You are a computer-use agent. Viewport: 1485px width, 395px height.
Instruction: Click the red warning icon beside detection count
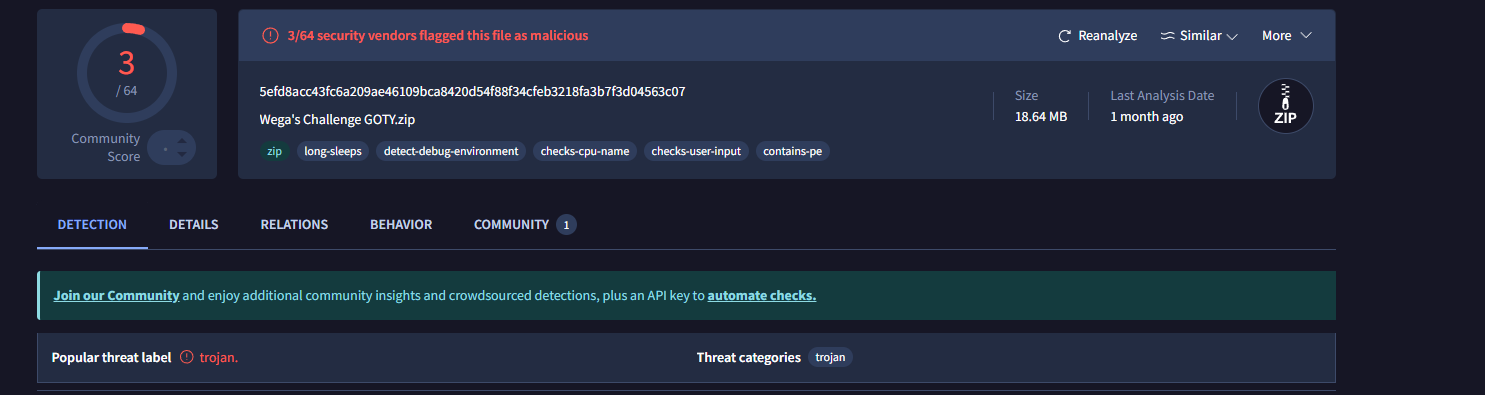click(270, 35)
